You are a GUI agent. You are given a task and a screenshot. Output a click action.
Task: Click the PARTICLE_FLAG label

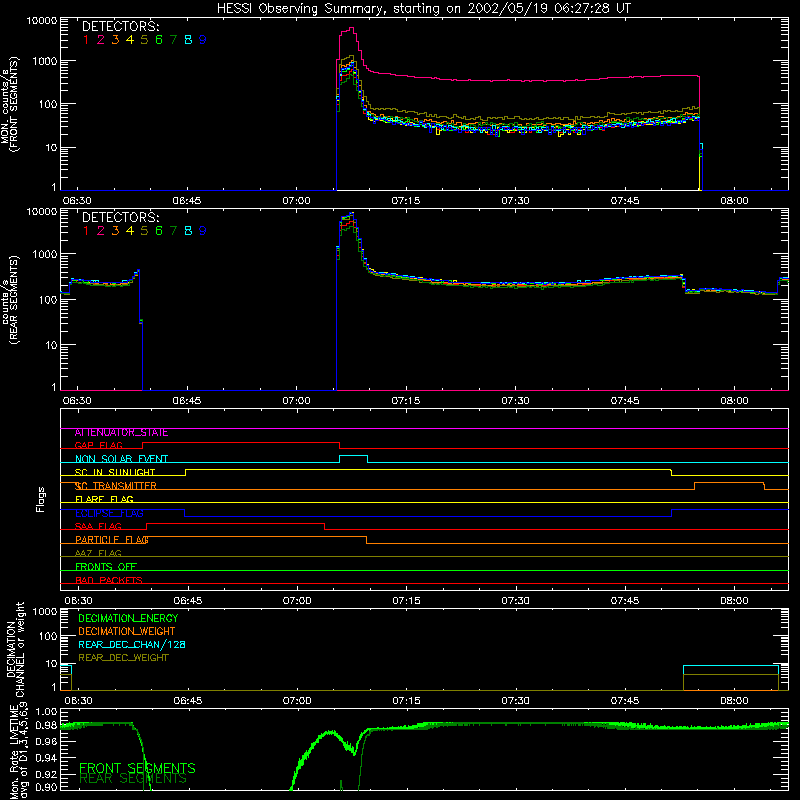[112, 540]
